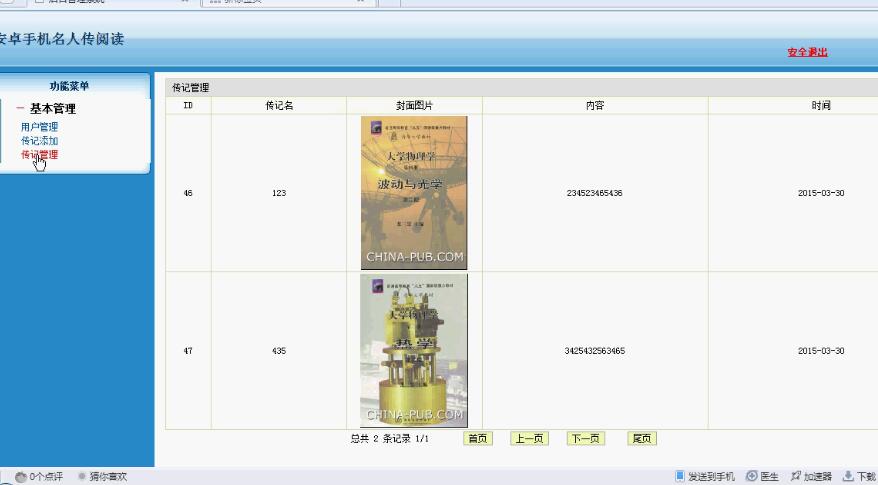Select the ID cell 46
878x485 pixels.
(188, 193)
